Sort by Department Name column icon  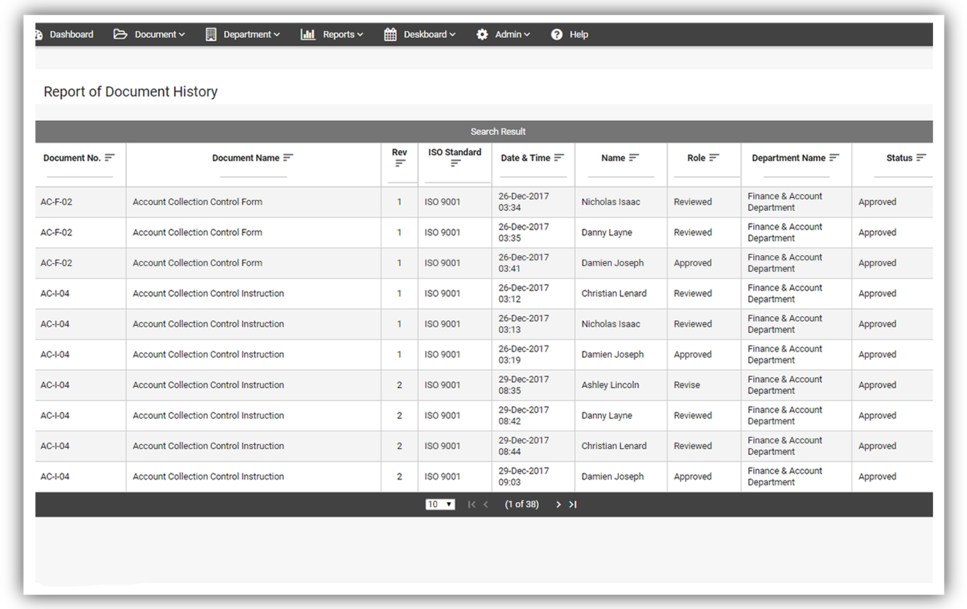click(x=834, y=157)
